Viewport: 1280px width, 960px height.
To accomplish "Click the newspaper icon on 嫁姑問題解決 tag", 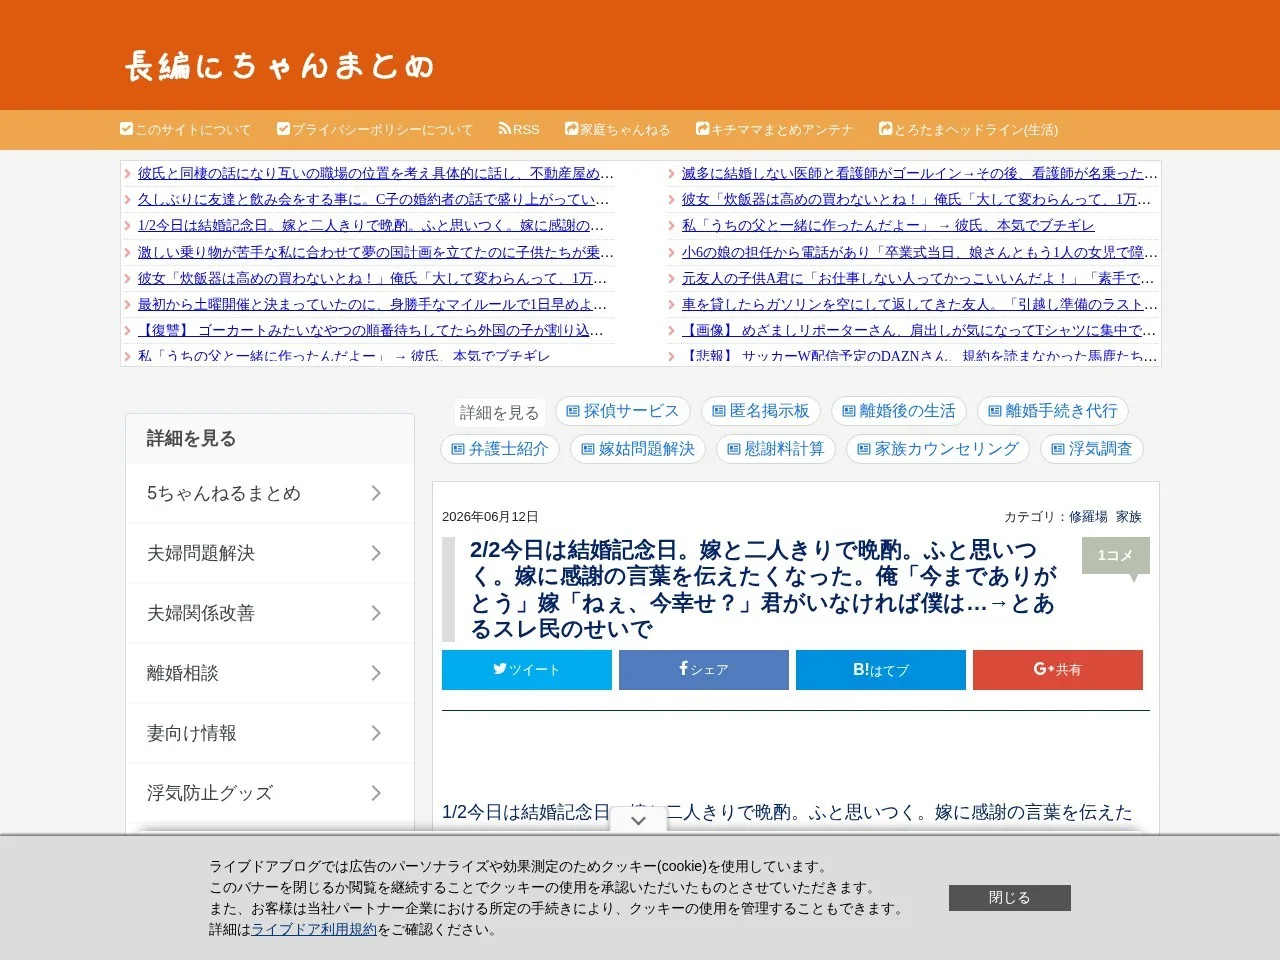I will click(x=588, y=449).
